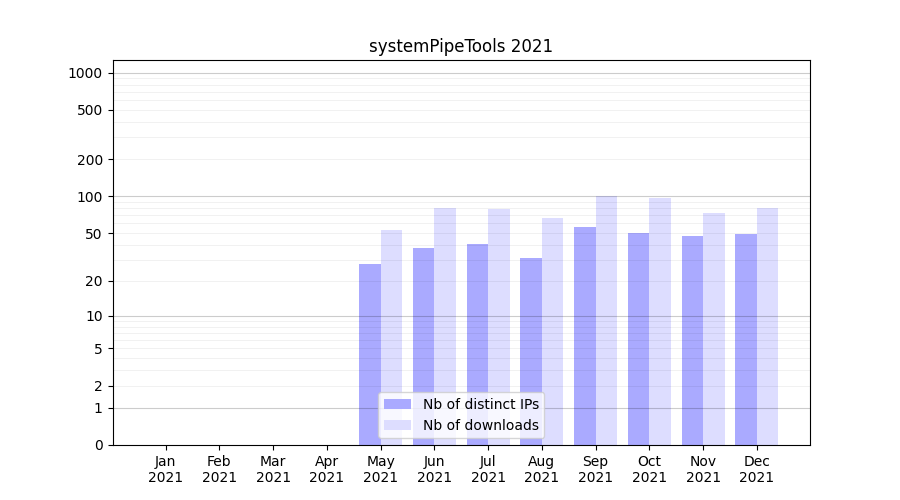900x500 pixels.
Task: Select the Nb of downloads legend label
Action: (x=480, y=425)
